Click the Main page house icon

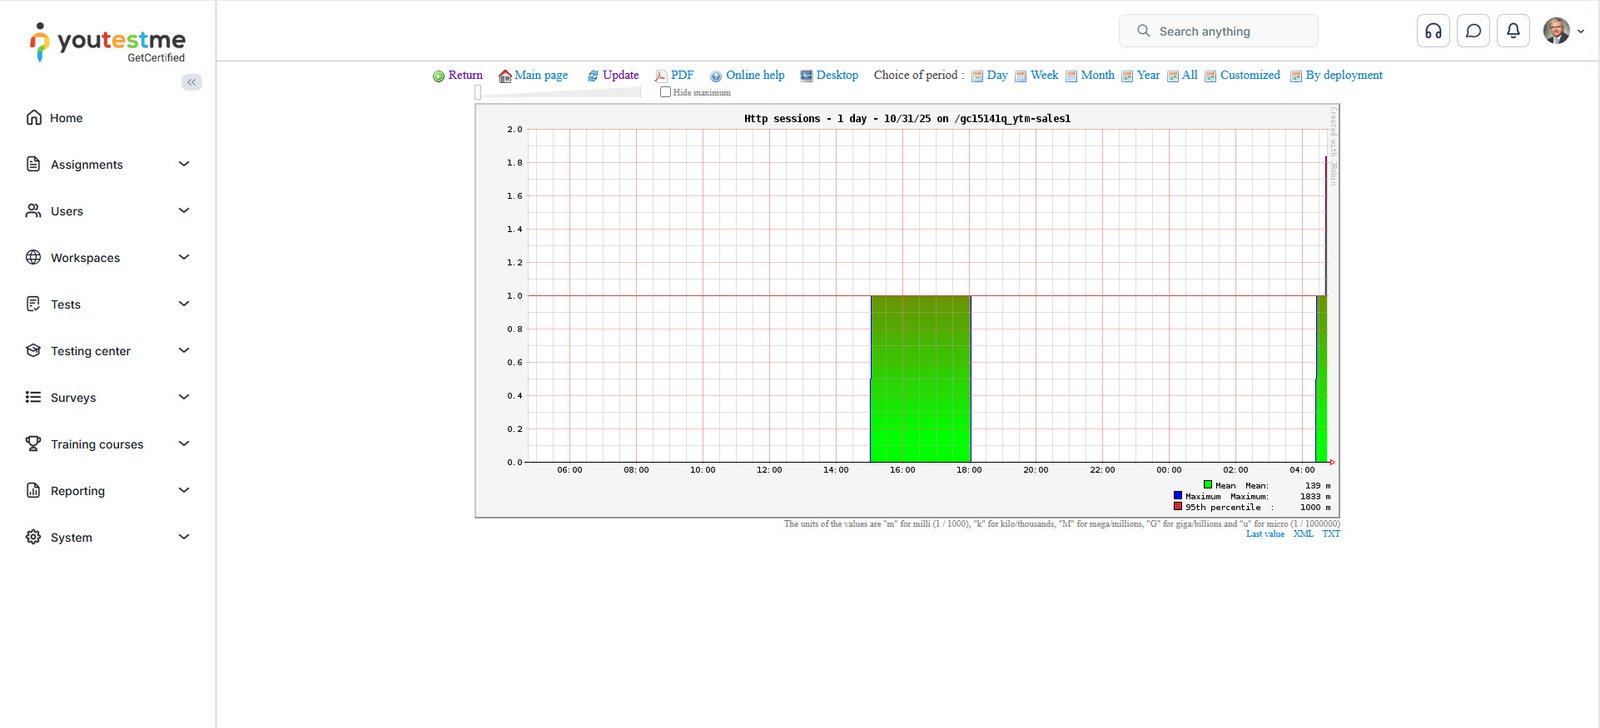[x=505, y=76]
